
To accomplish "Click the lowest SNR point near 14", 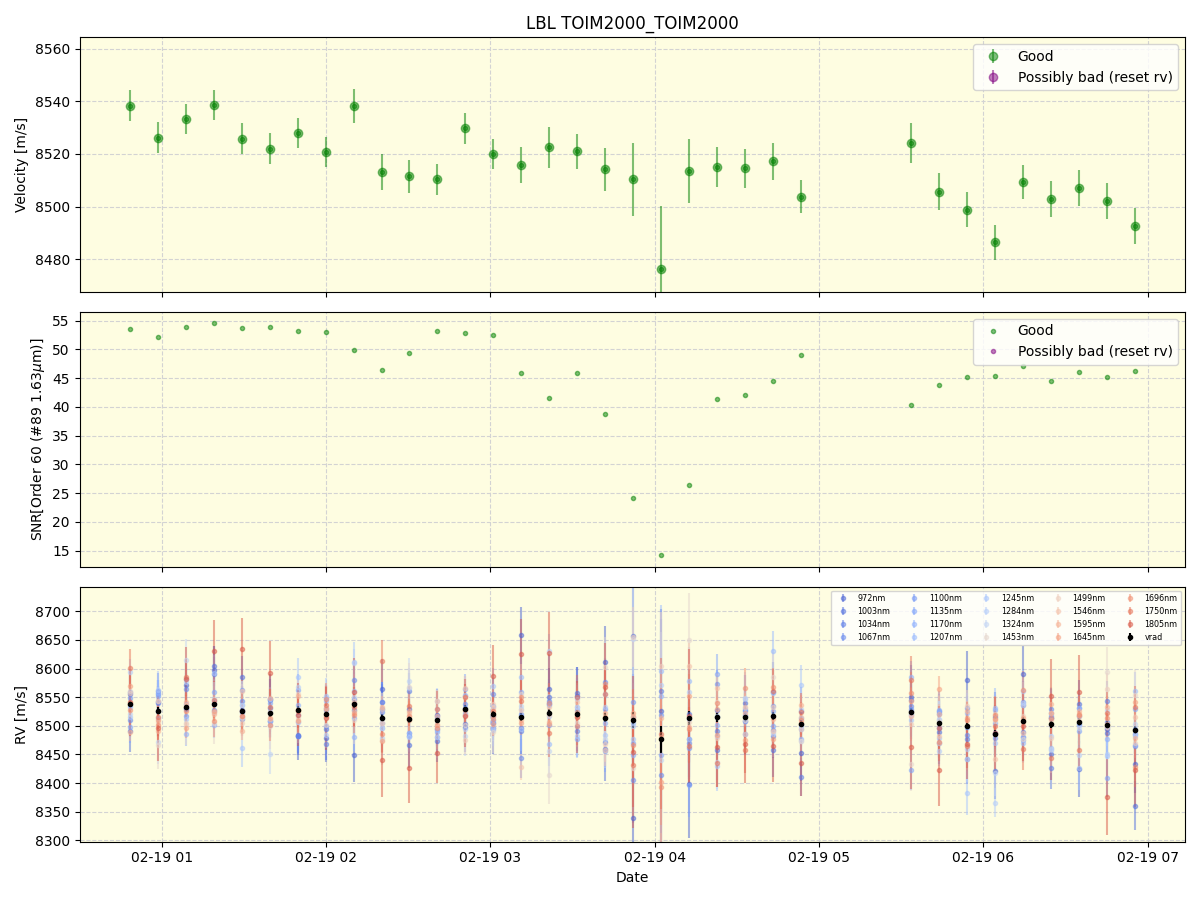I will coord(661,555).
